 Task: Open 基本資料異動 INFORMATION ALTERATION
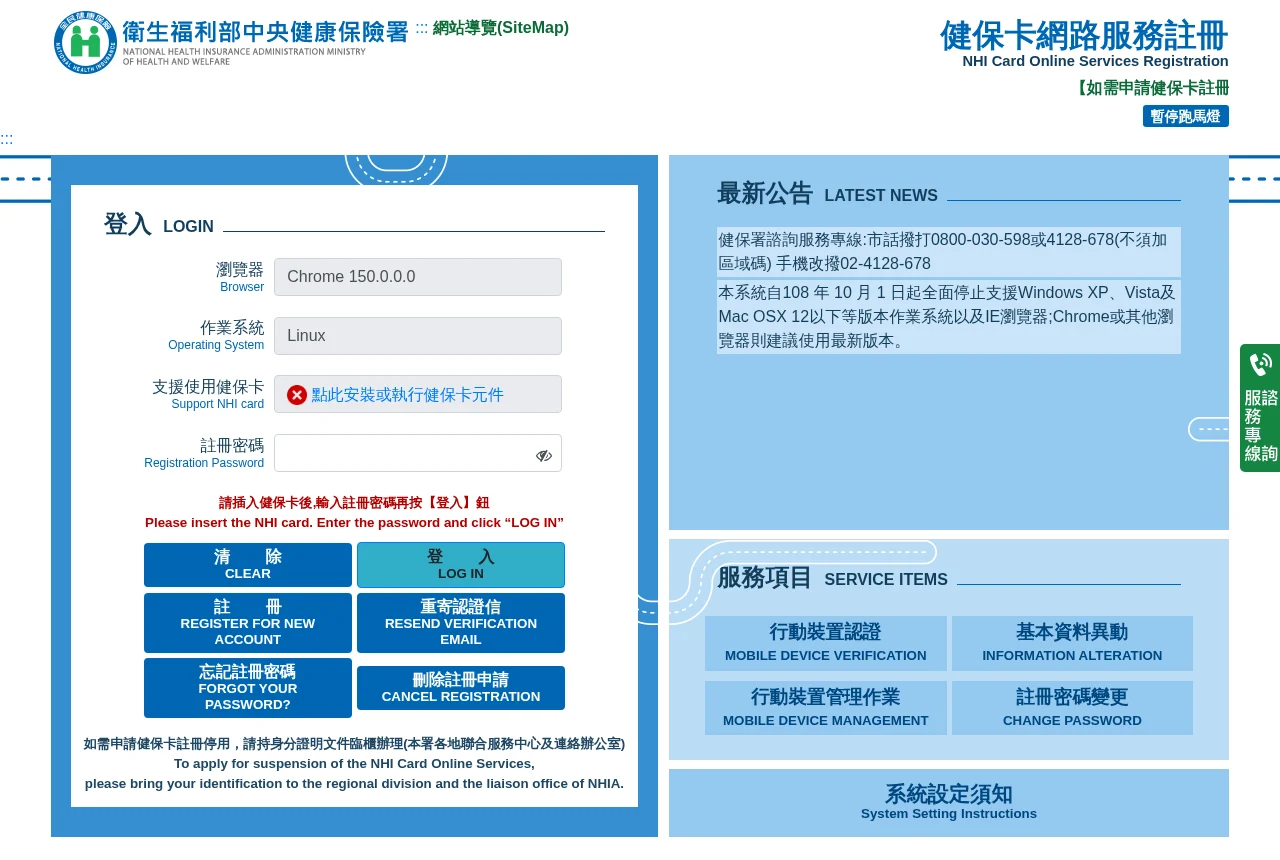(1072, 644)
